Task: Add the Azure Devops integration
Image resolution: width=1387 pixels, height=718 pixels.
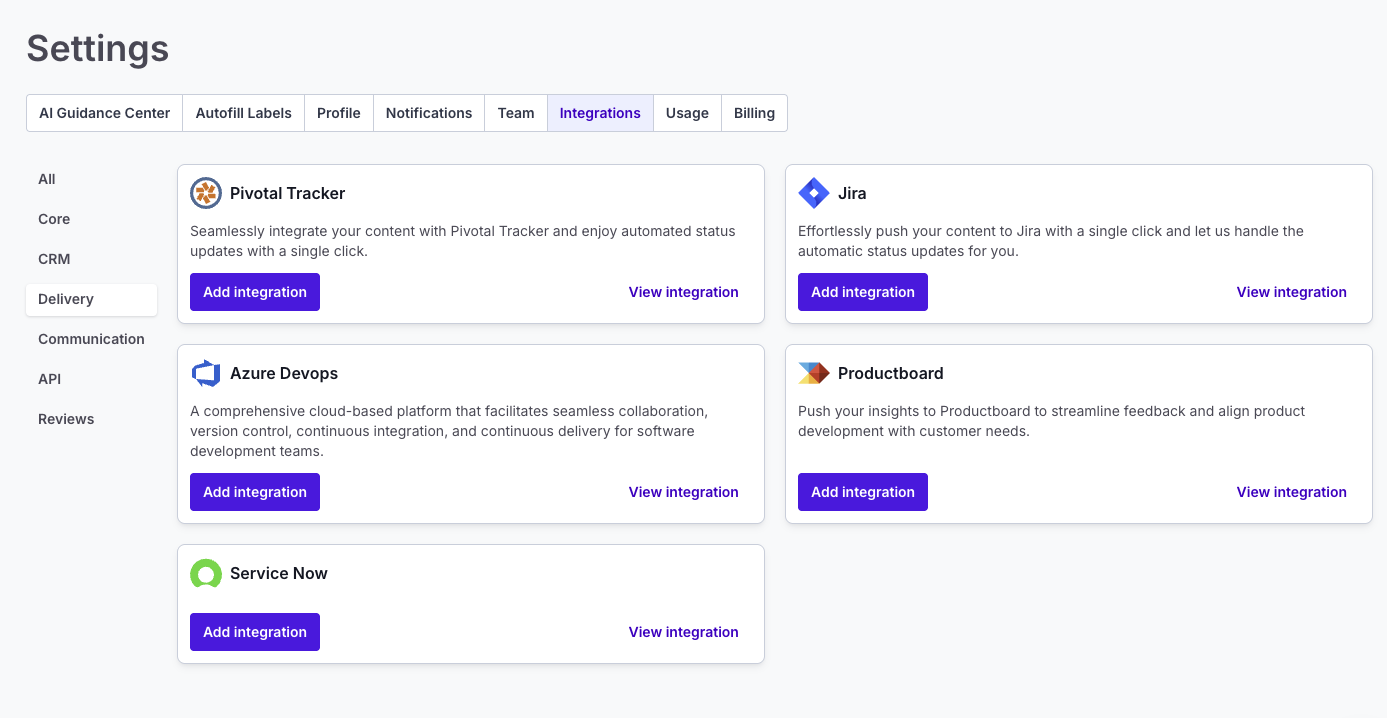Action: tap(255, 492)
